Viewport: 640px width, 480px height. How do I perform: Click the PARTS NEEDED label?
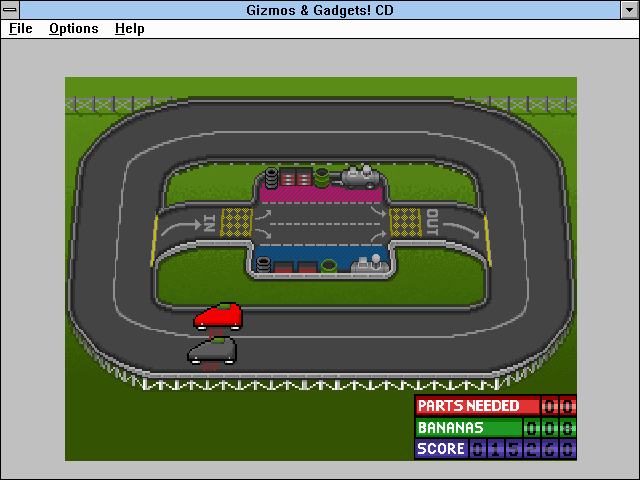click(469, 406)
